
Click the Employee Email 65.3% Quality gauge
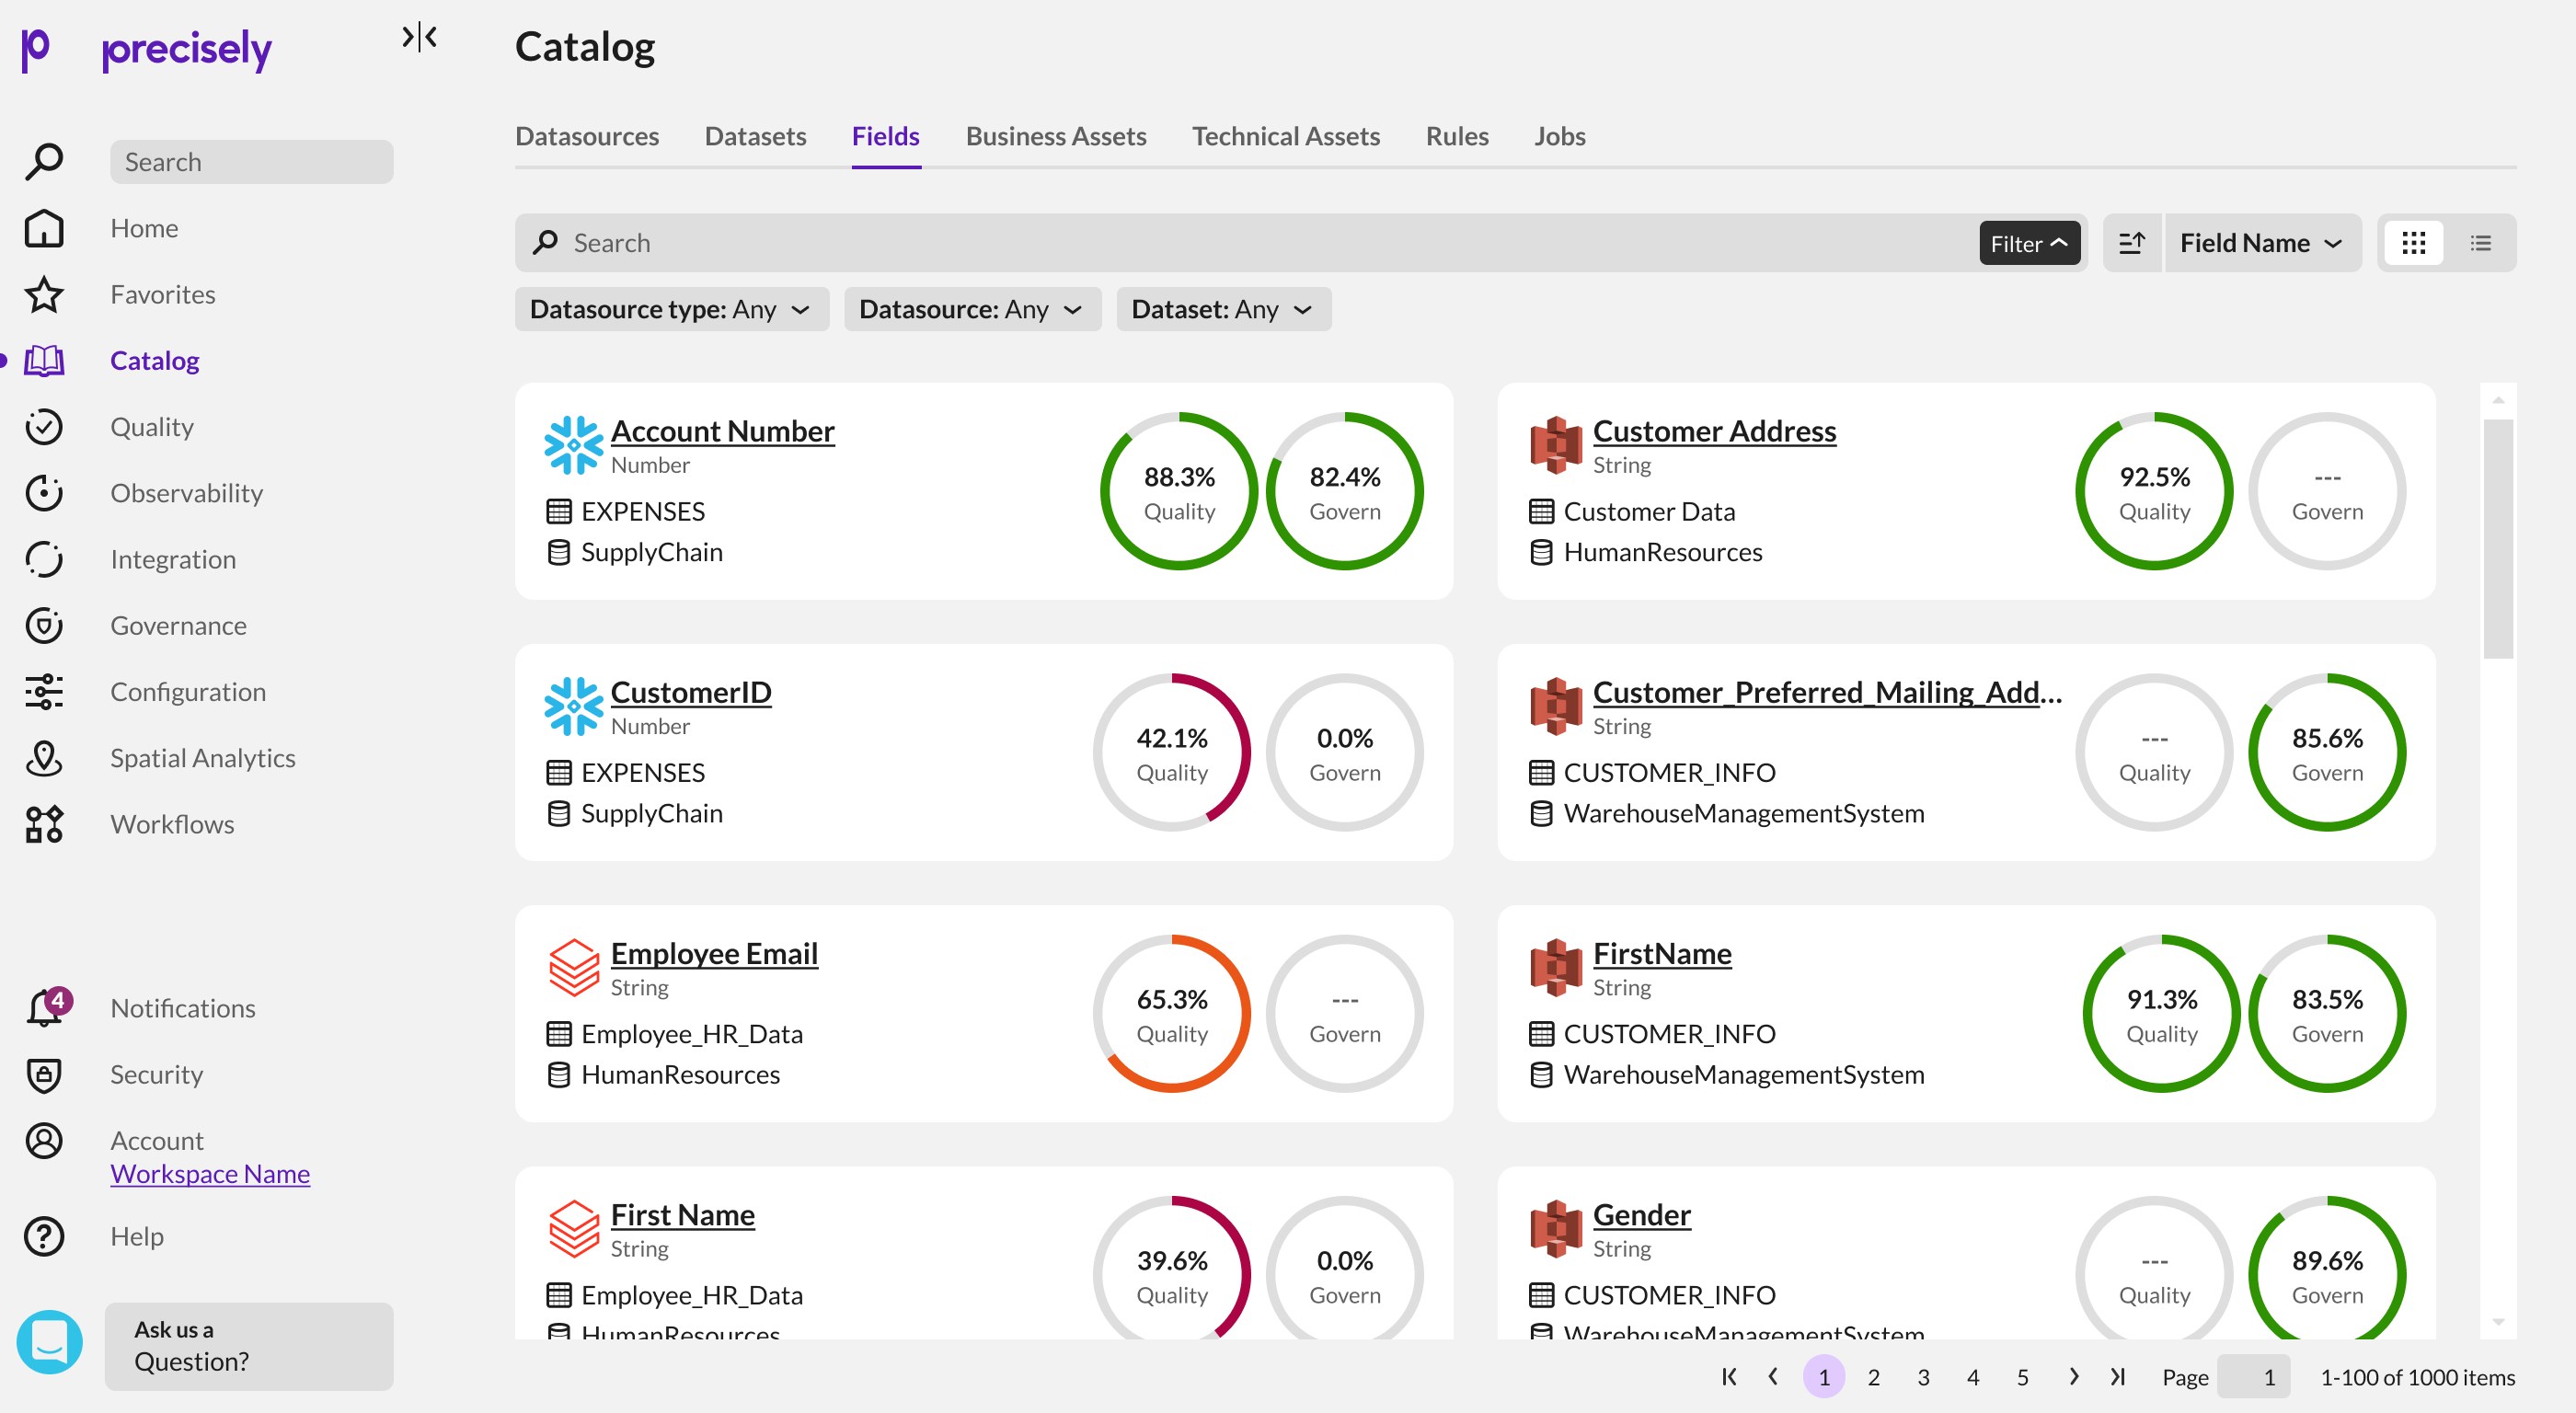click(1172, 1013)
